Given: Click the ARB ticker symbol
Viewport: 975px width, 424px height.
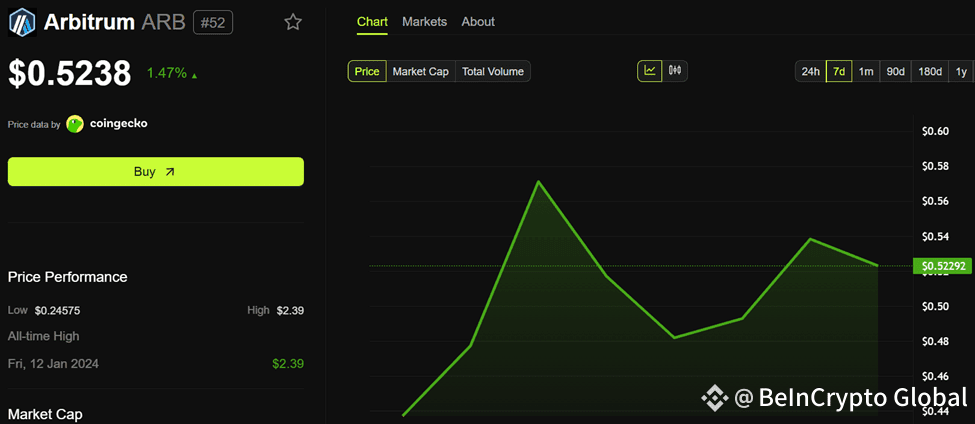Looking at the screenshot, I should point(165,23).
